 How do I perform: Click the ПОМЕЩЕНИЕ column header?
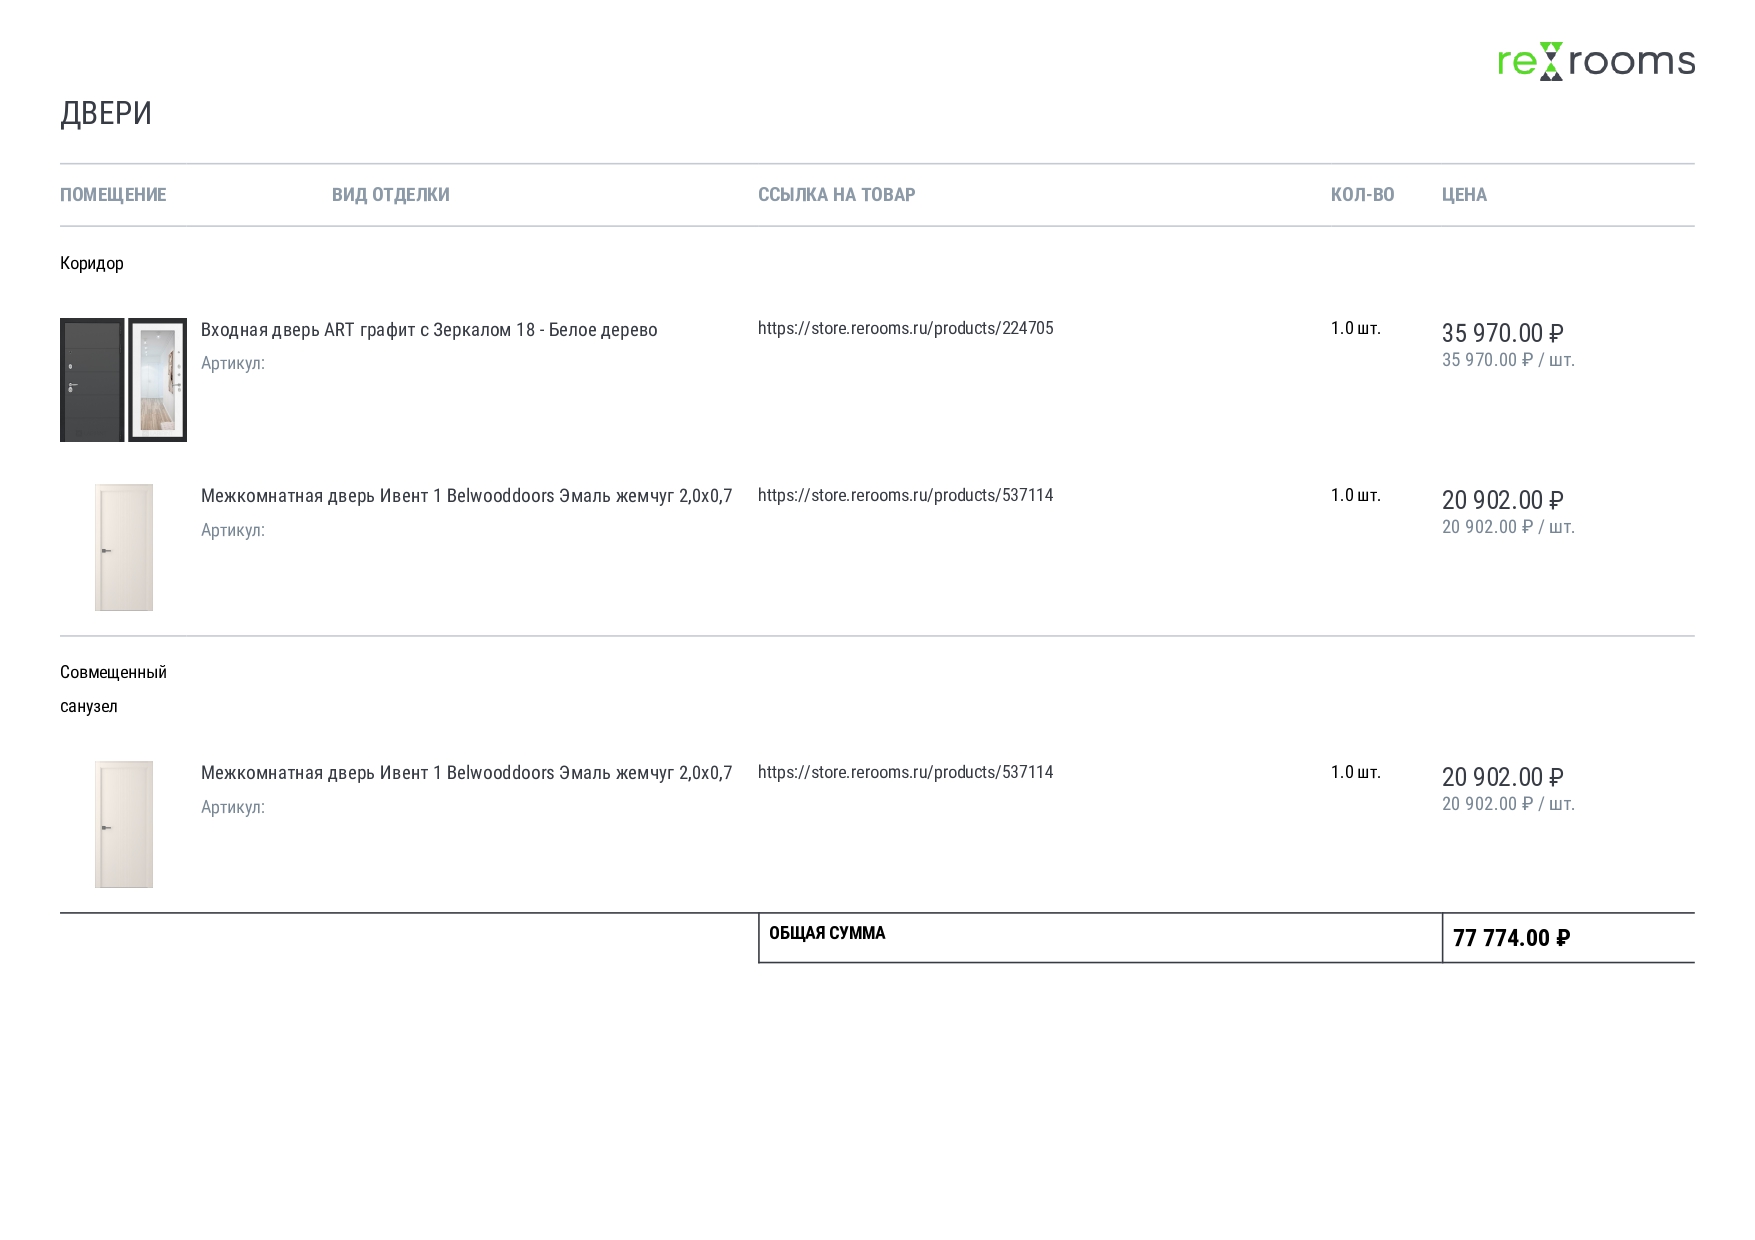[113, 195]
